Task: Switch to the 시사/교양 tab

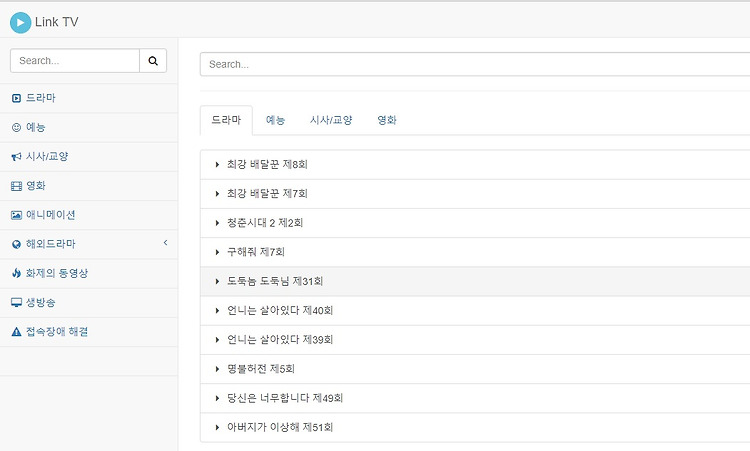Action: click(331, 120)
